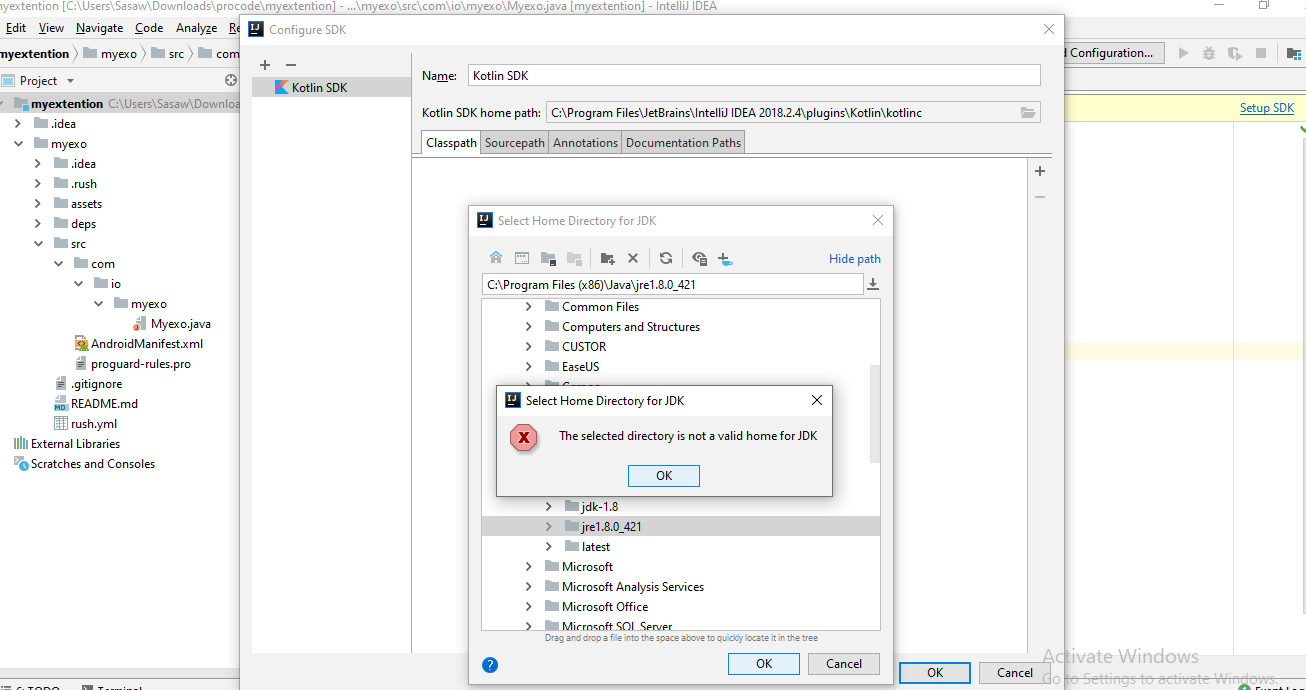Expand the Microsoft Analysis Services folder
1306x690 pixels.
[529, 587]
